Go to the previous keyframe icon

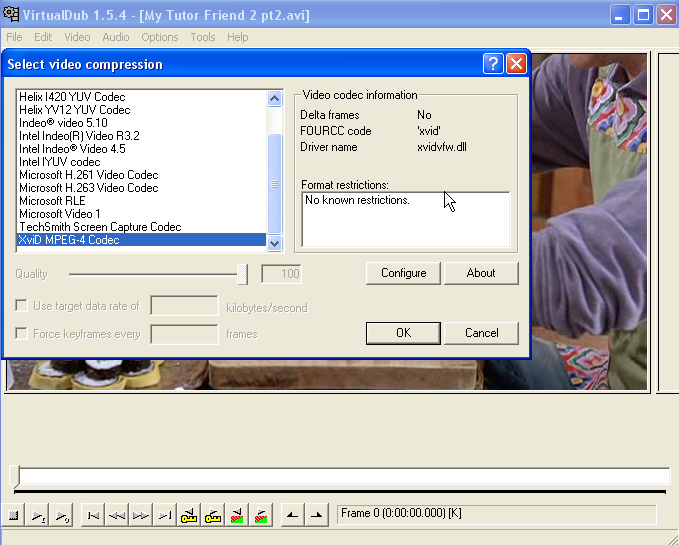click(189, 515)
